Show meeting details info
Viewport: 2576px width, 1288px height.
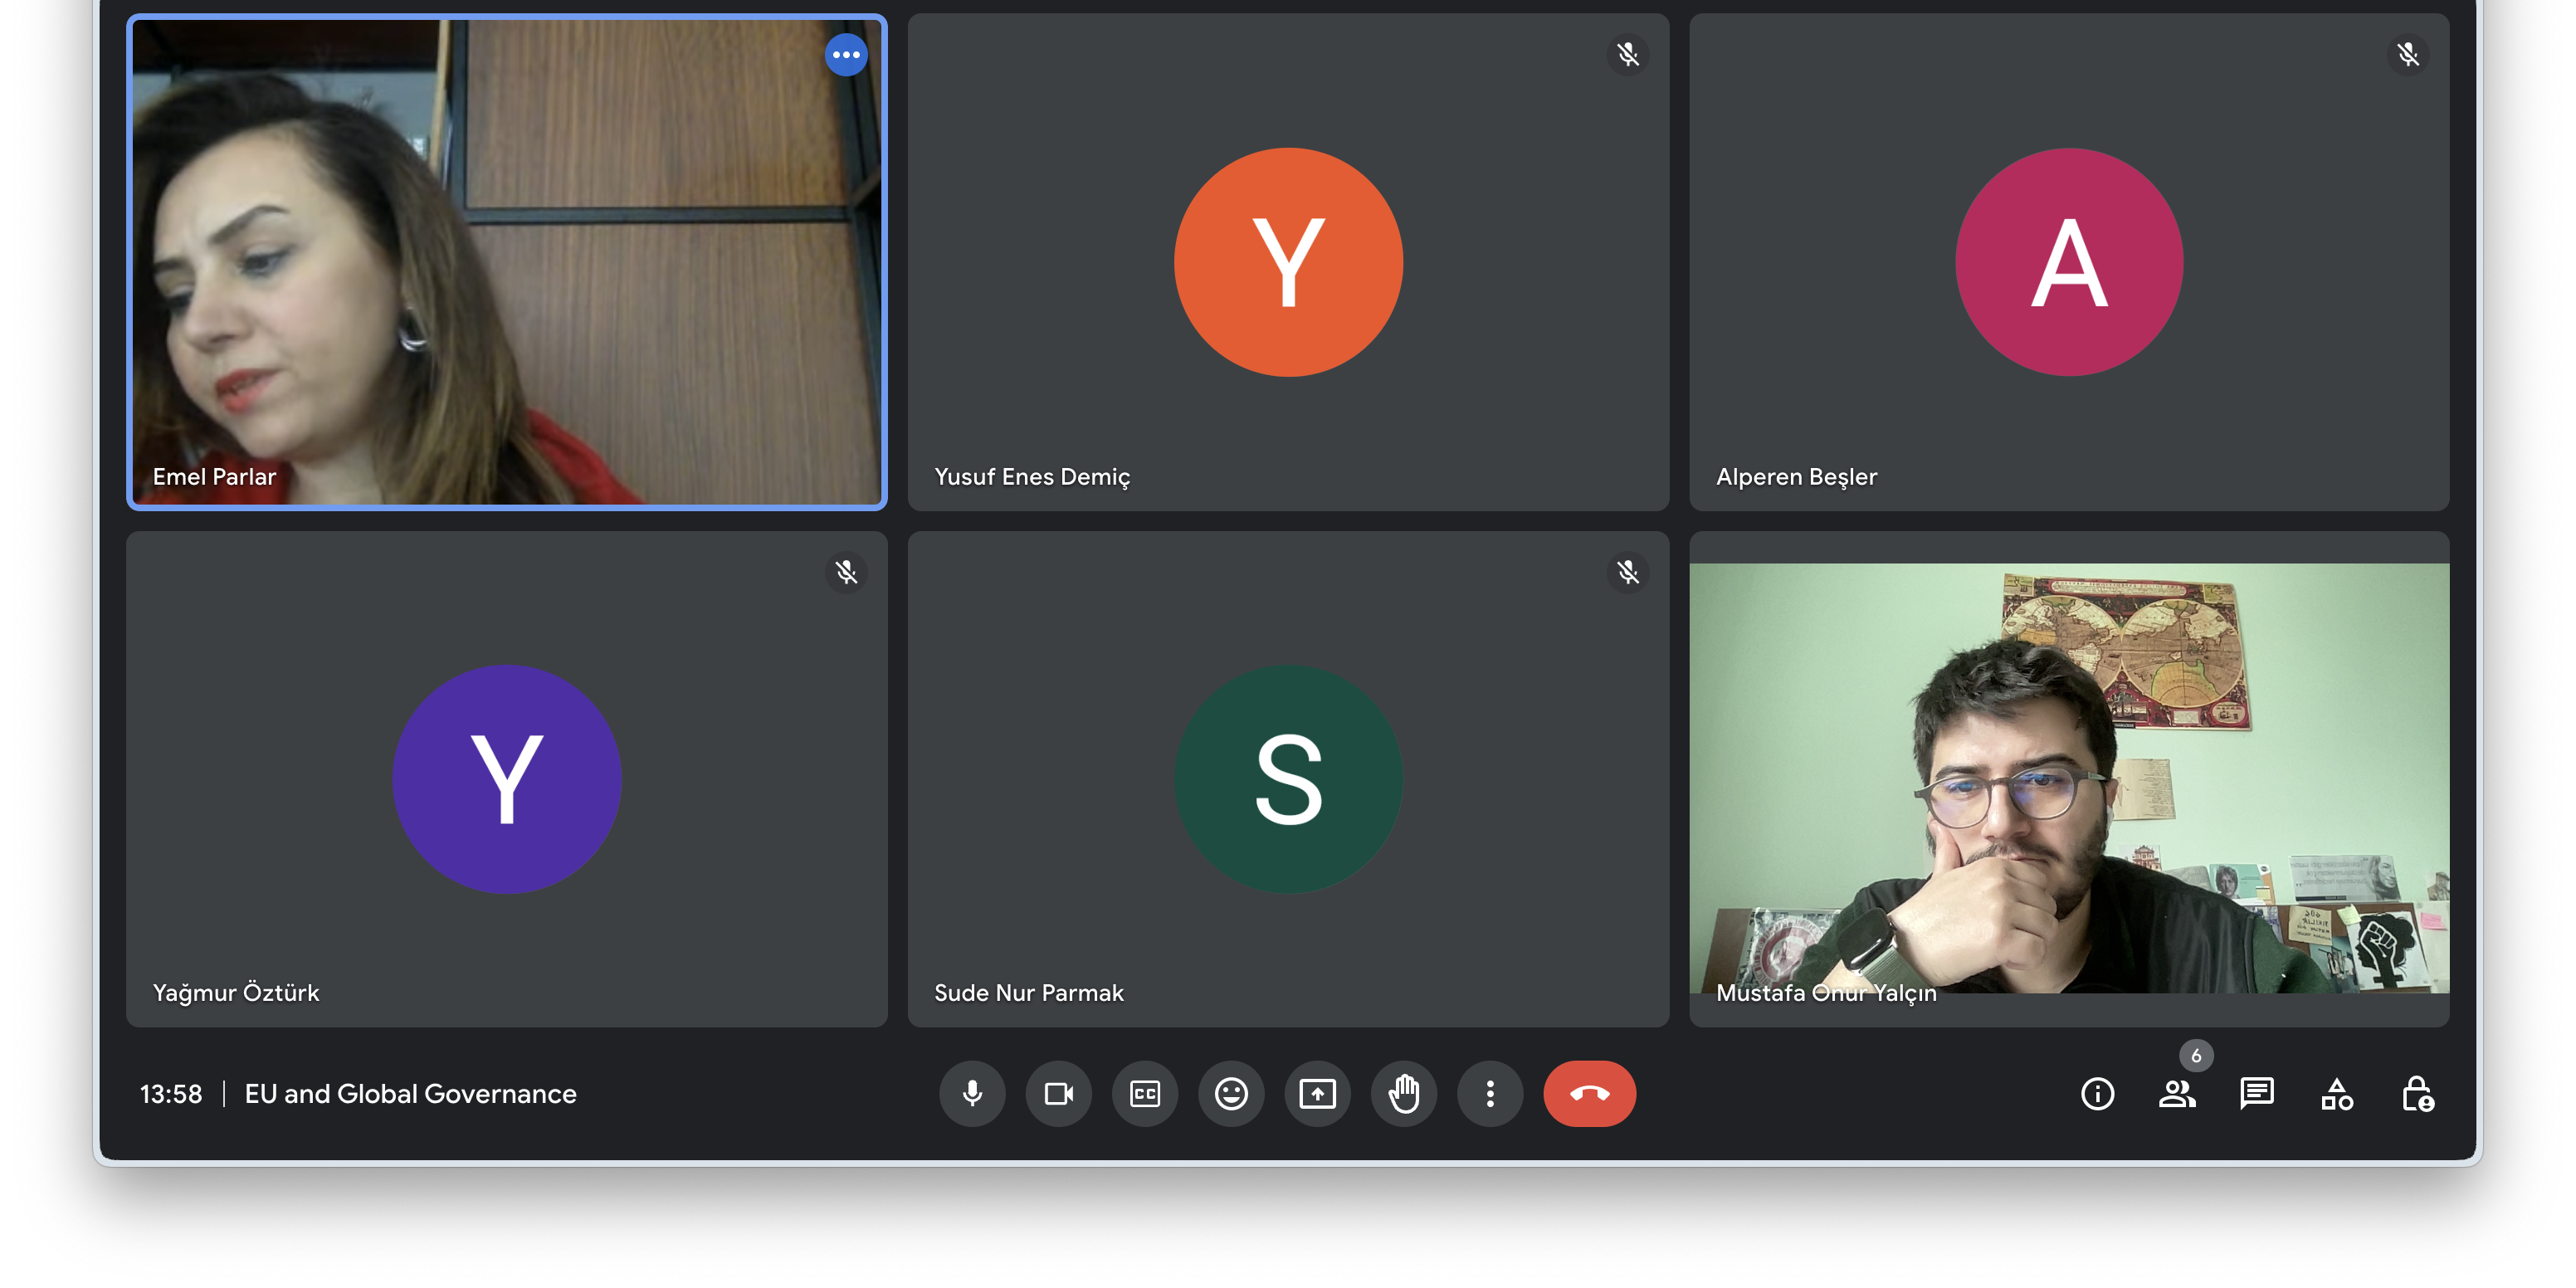(2097, 1093)
